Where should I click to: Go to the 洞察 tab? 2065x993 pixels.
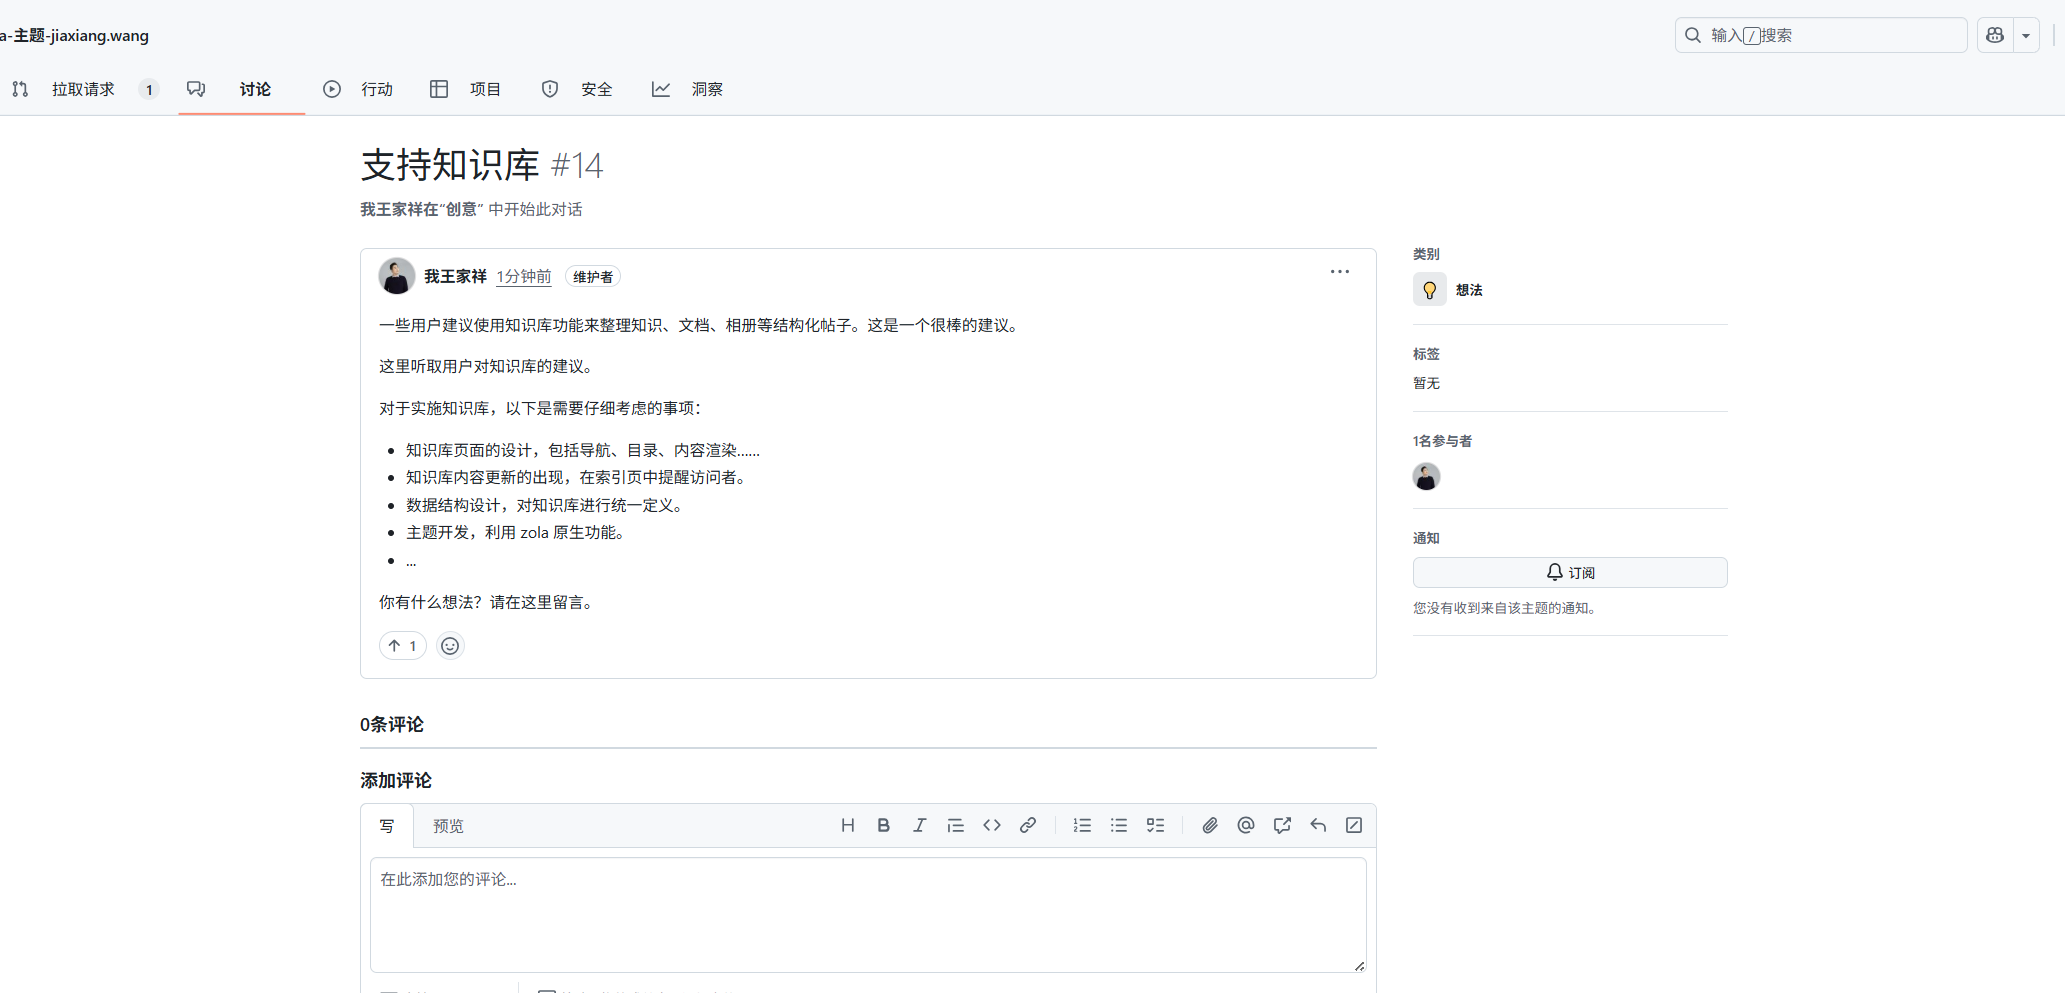[x=706, y=89]
